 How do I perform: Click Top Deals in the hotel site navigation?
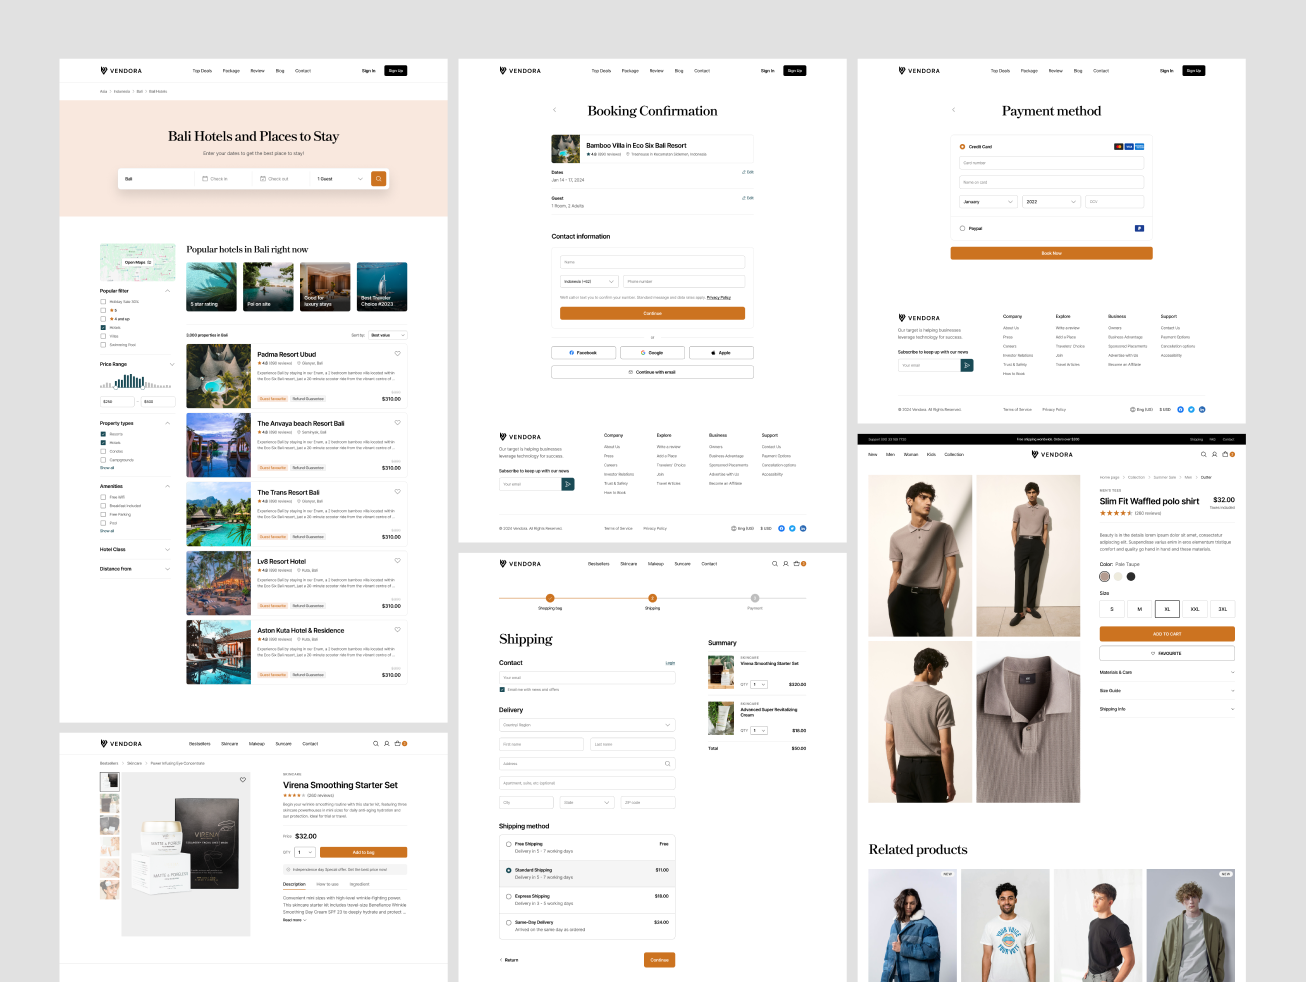tap(202, 70)
